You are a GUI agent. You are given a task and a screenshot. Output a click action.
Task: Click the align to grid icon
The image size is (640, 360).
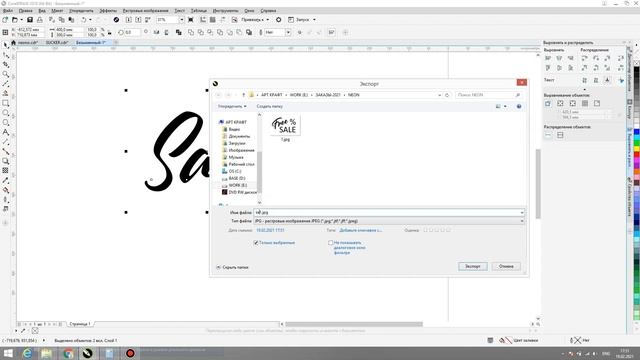585,103
